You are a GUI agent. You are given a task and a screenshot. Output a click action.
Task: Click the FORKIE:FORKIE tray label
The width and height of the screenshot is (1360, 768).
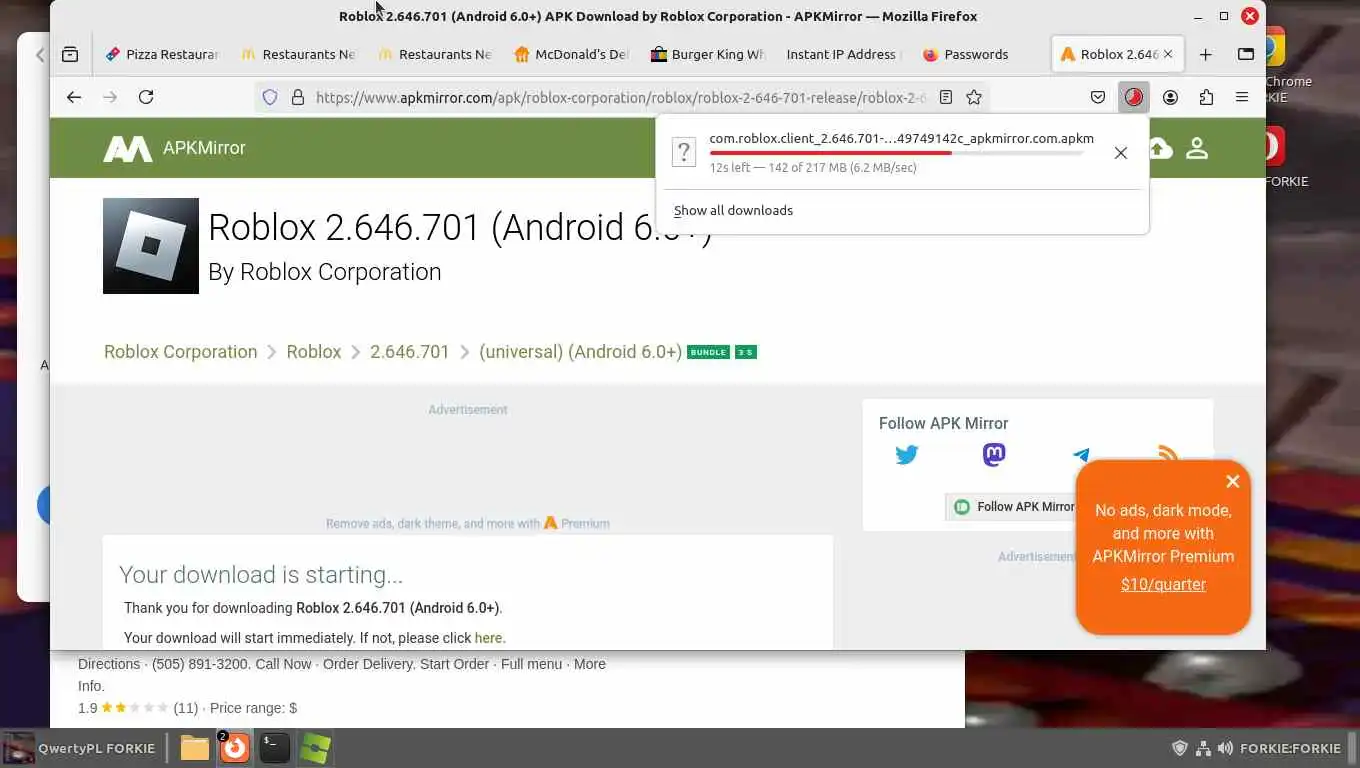(1290, 748)
